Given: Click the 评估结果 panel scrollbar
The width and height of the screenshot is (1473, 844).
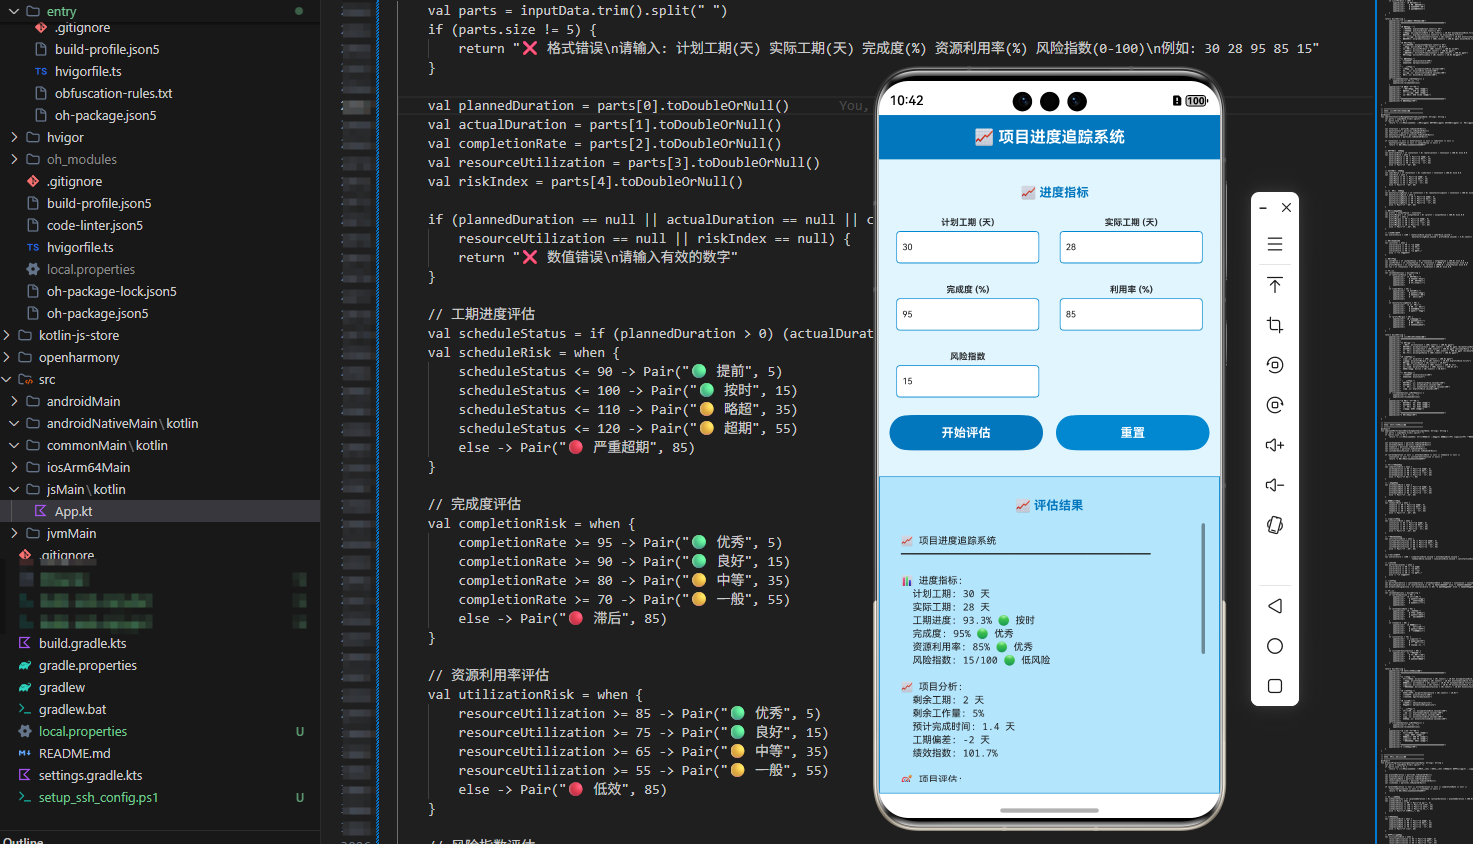Looking at the screenshot, I should [x=1203, y=588].
